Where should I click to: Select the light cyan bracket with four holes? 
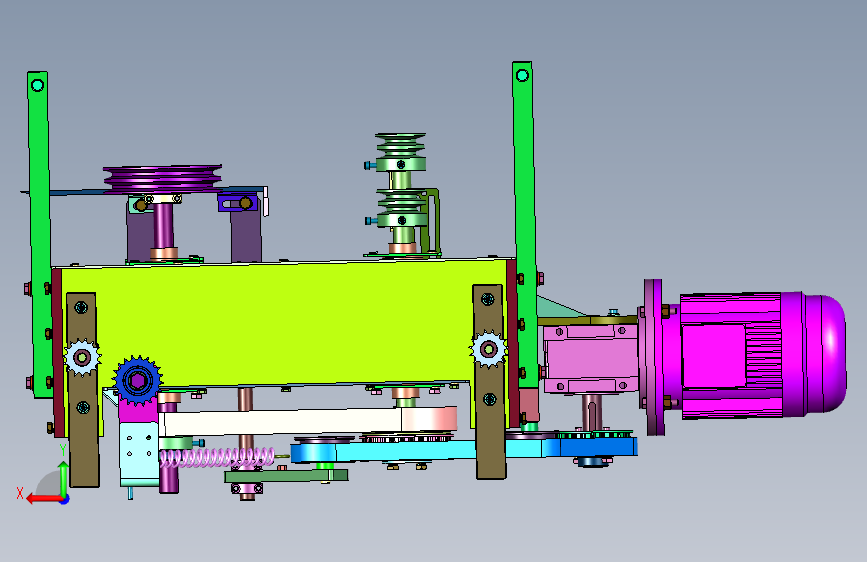tap(139, 454)
